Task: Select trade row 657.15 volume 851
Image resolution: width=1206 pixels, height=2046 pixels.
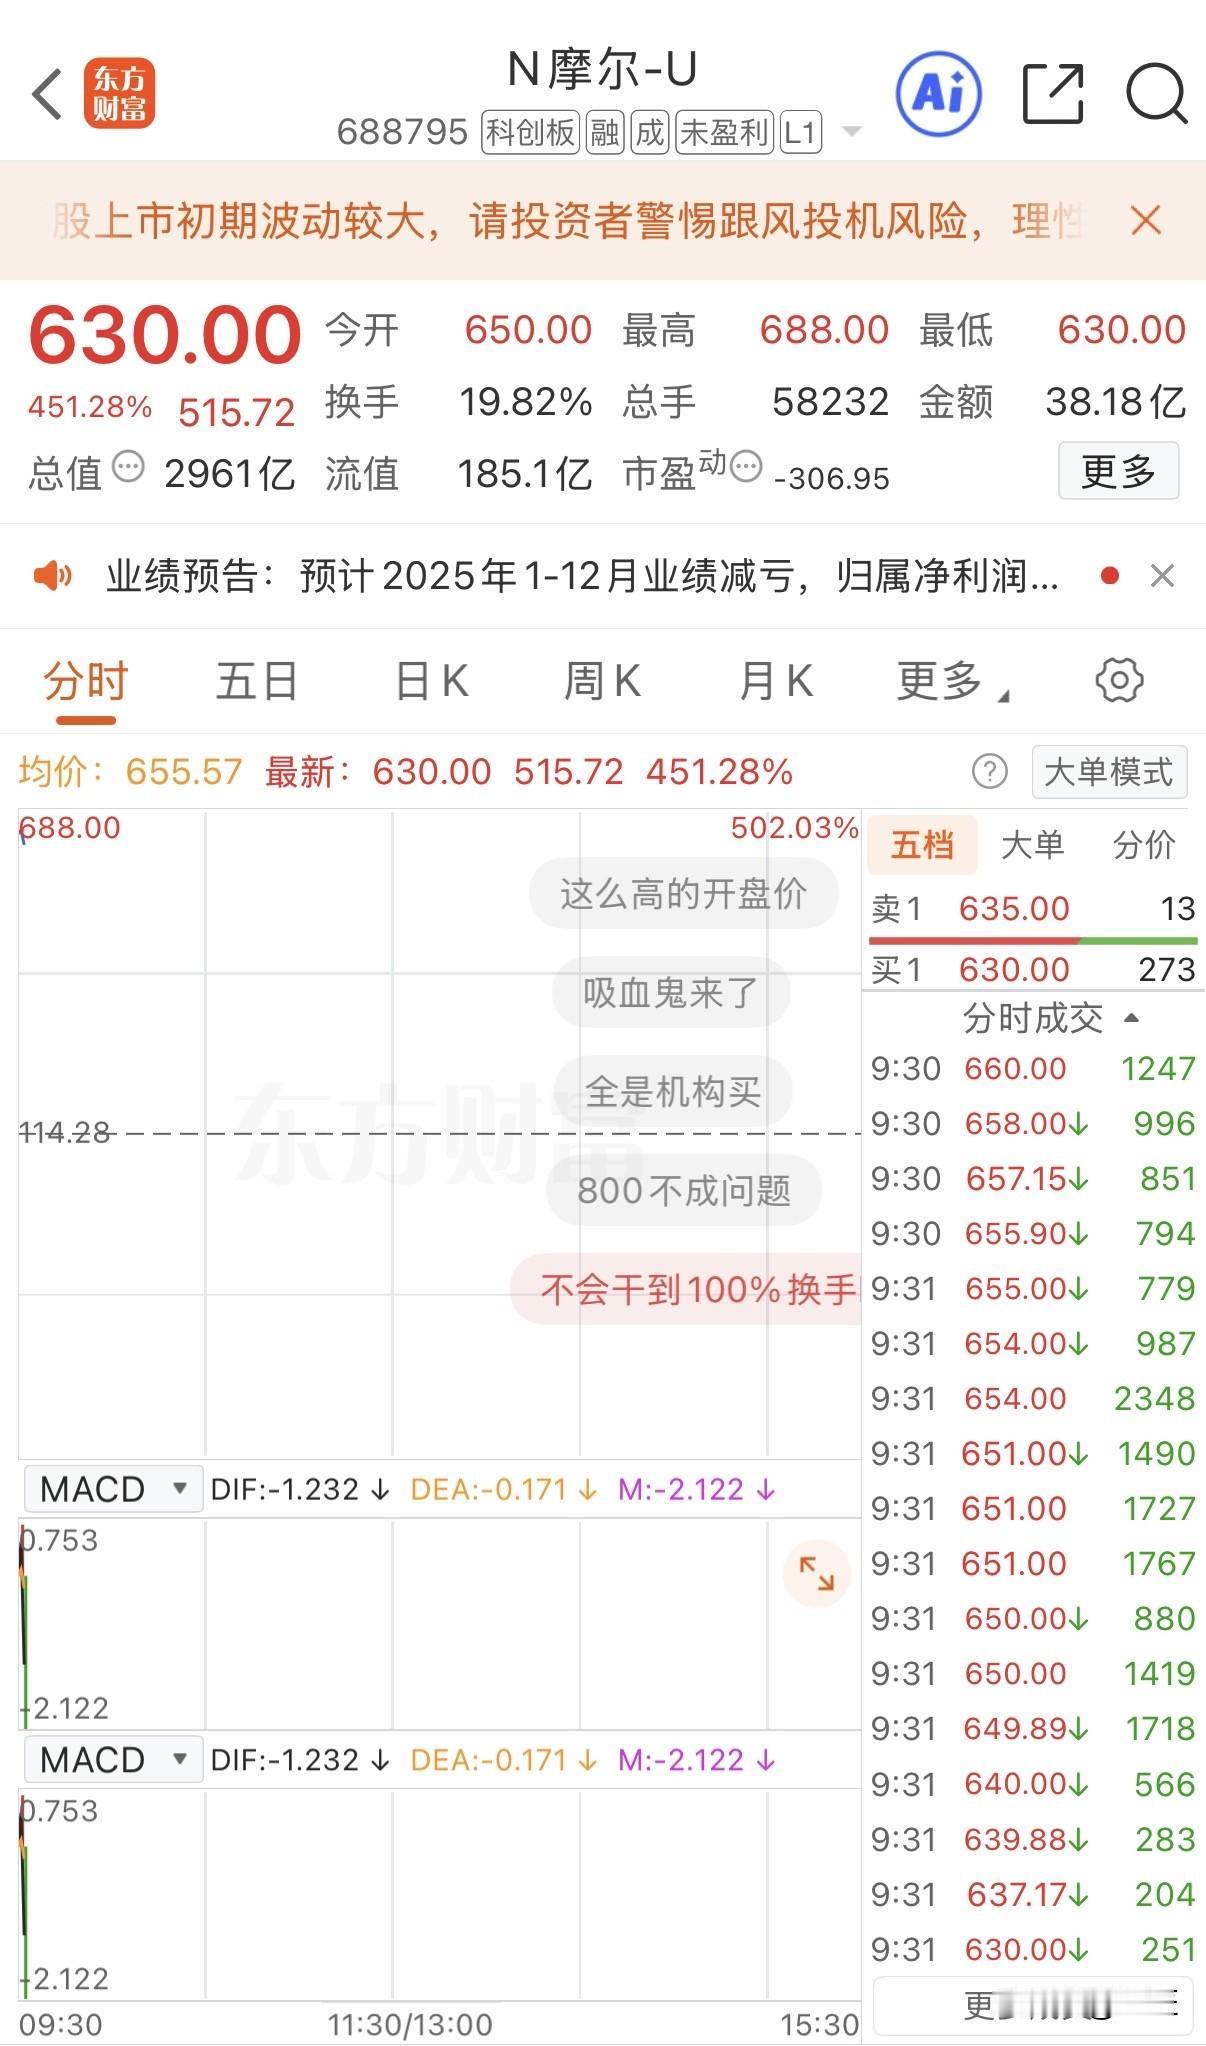Action: 1033,1178
